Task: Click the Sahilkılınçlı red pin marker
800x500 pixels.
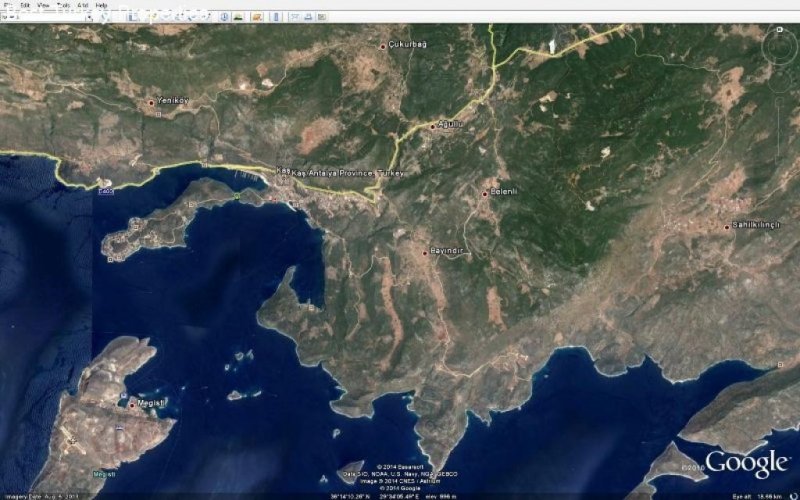Action: [x=727, y=227]
